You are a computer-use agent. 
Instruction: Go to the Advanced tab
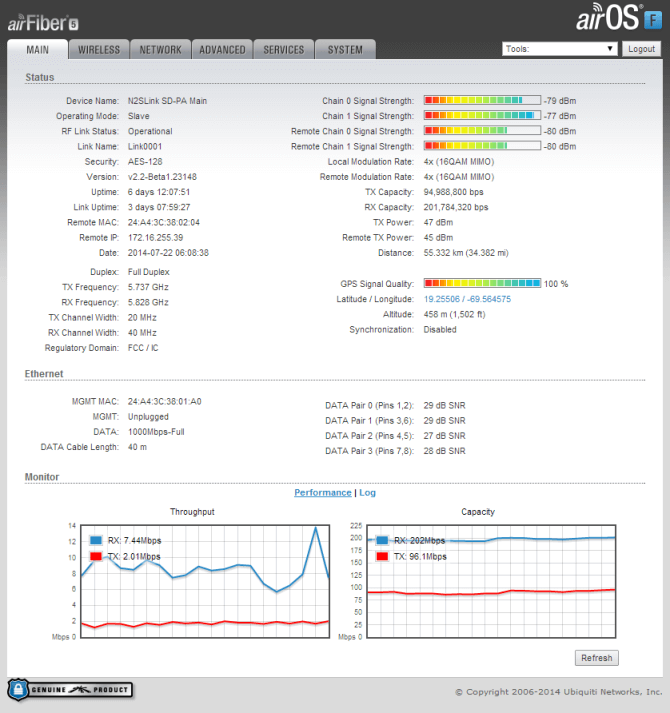(x=222, y=49)
